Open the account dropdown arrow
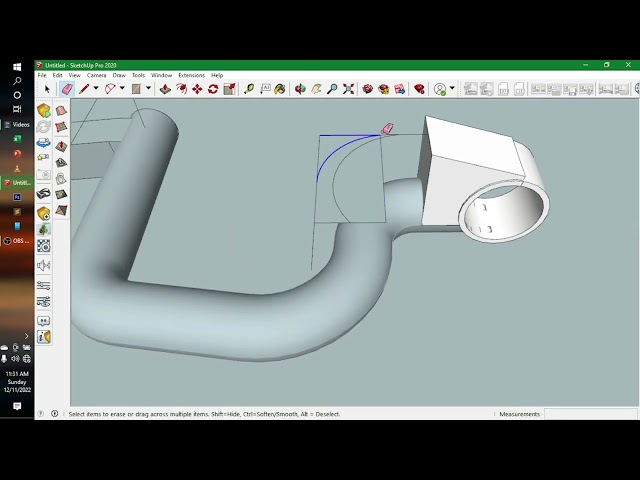The height and width of the screenshot is (480, 640). pos(452,88)
